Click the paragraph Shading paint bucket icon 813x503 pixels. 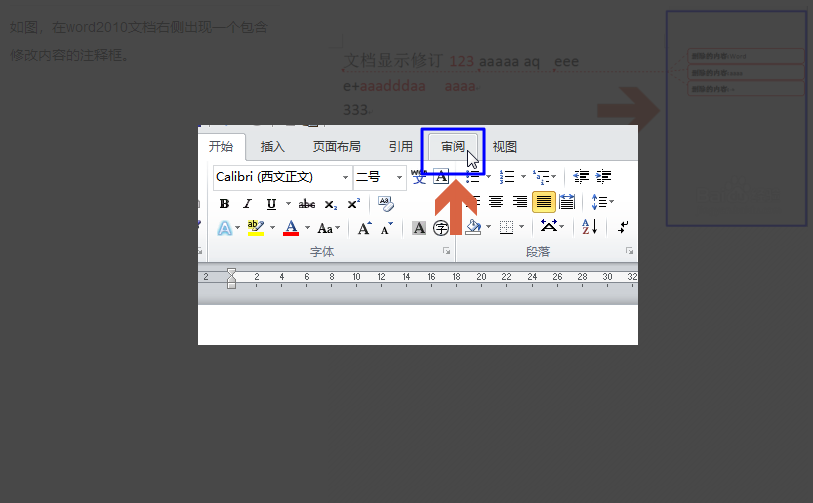click(x=473, y=227)
